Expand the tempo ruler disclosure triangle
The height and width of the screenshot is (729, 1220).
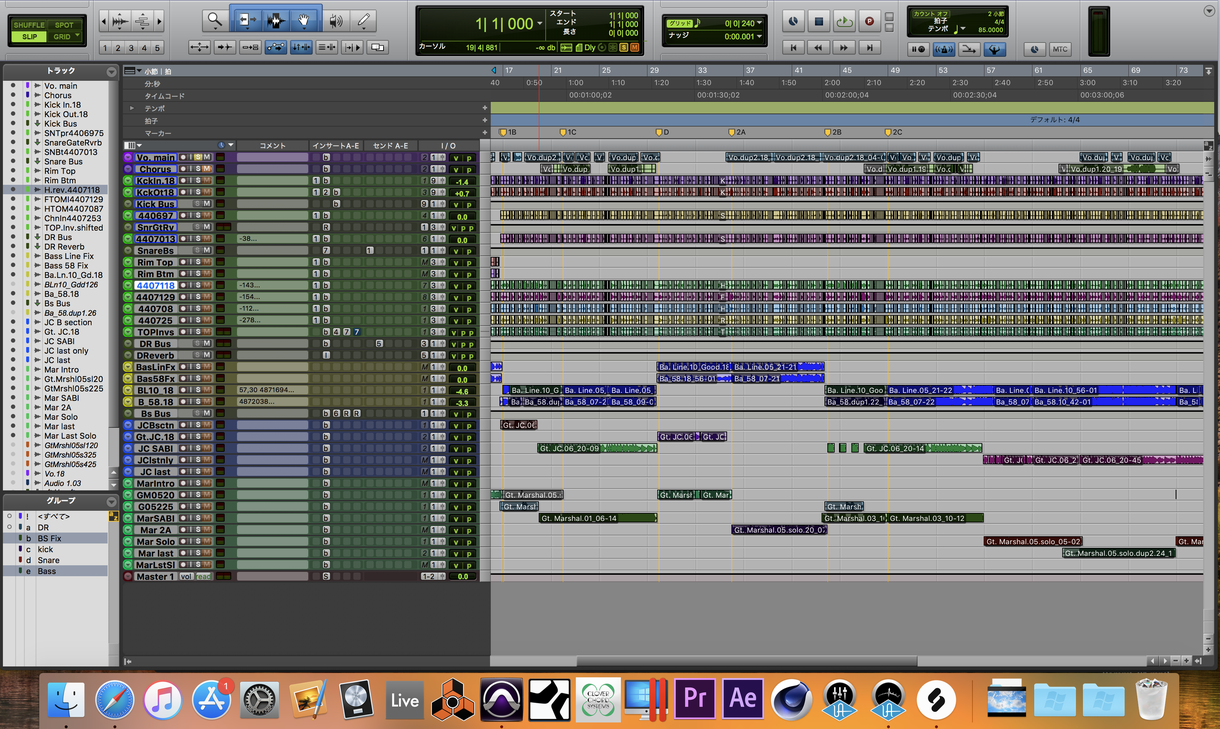click(131, 108)
